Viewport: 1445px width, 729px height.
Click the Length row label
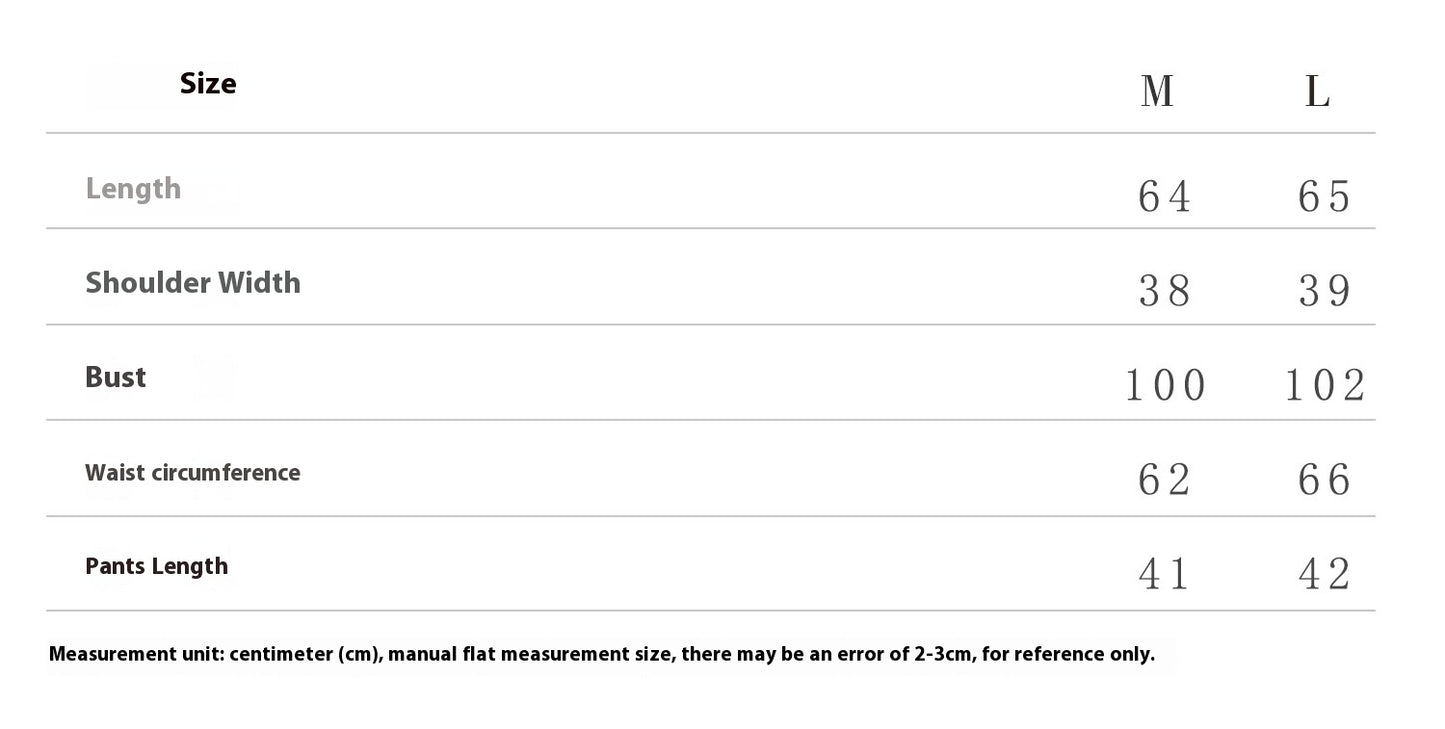pos(133,188)
